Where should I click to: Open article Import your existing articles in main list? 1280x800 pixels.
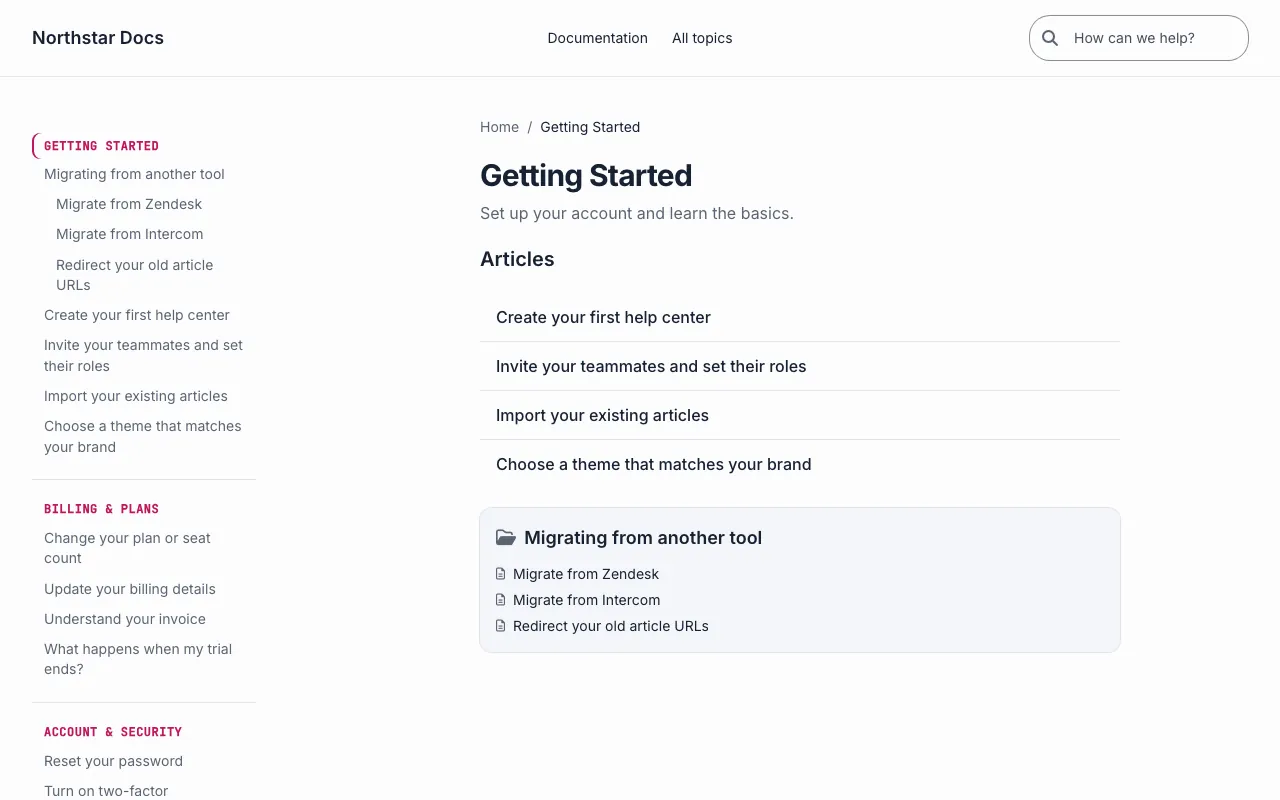(x=800, y=415)
